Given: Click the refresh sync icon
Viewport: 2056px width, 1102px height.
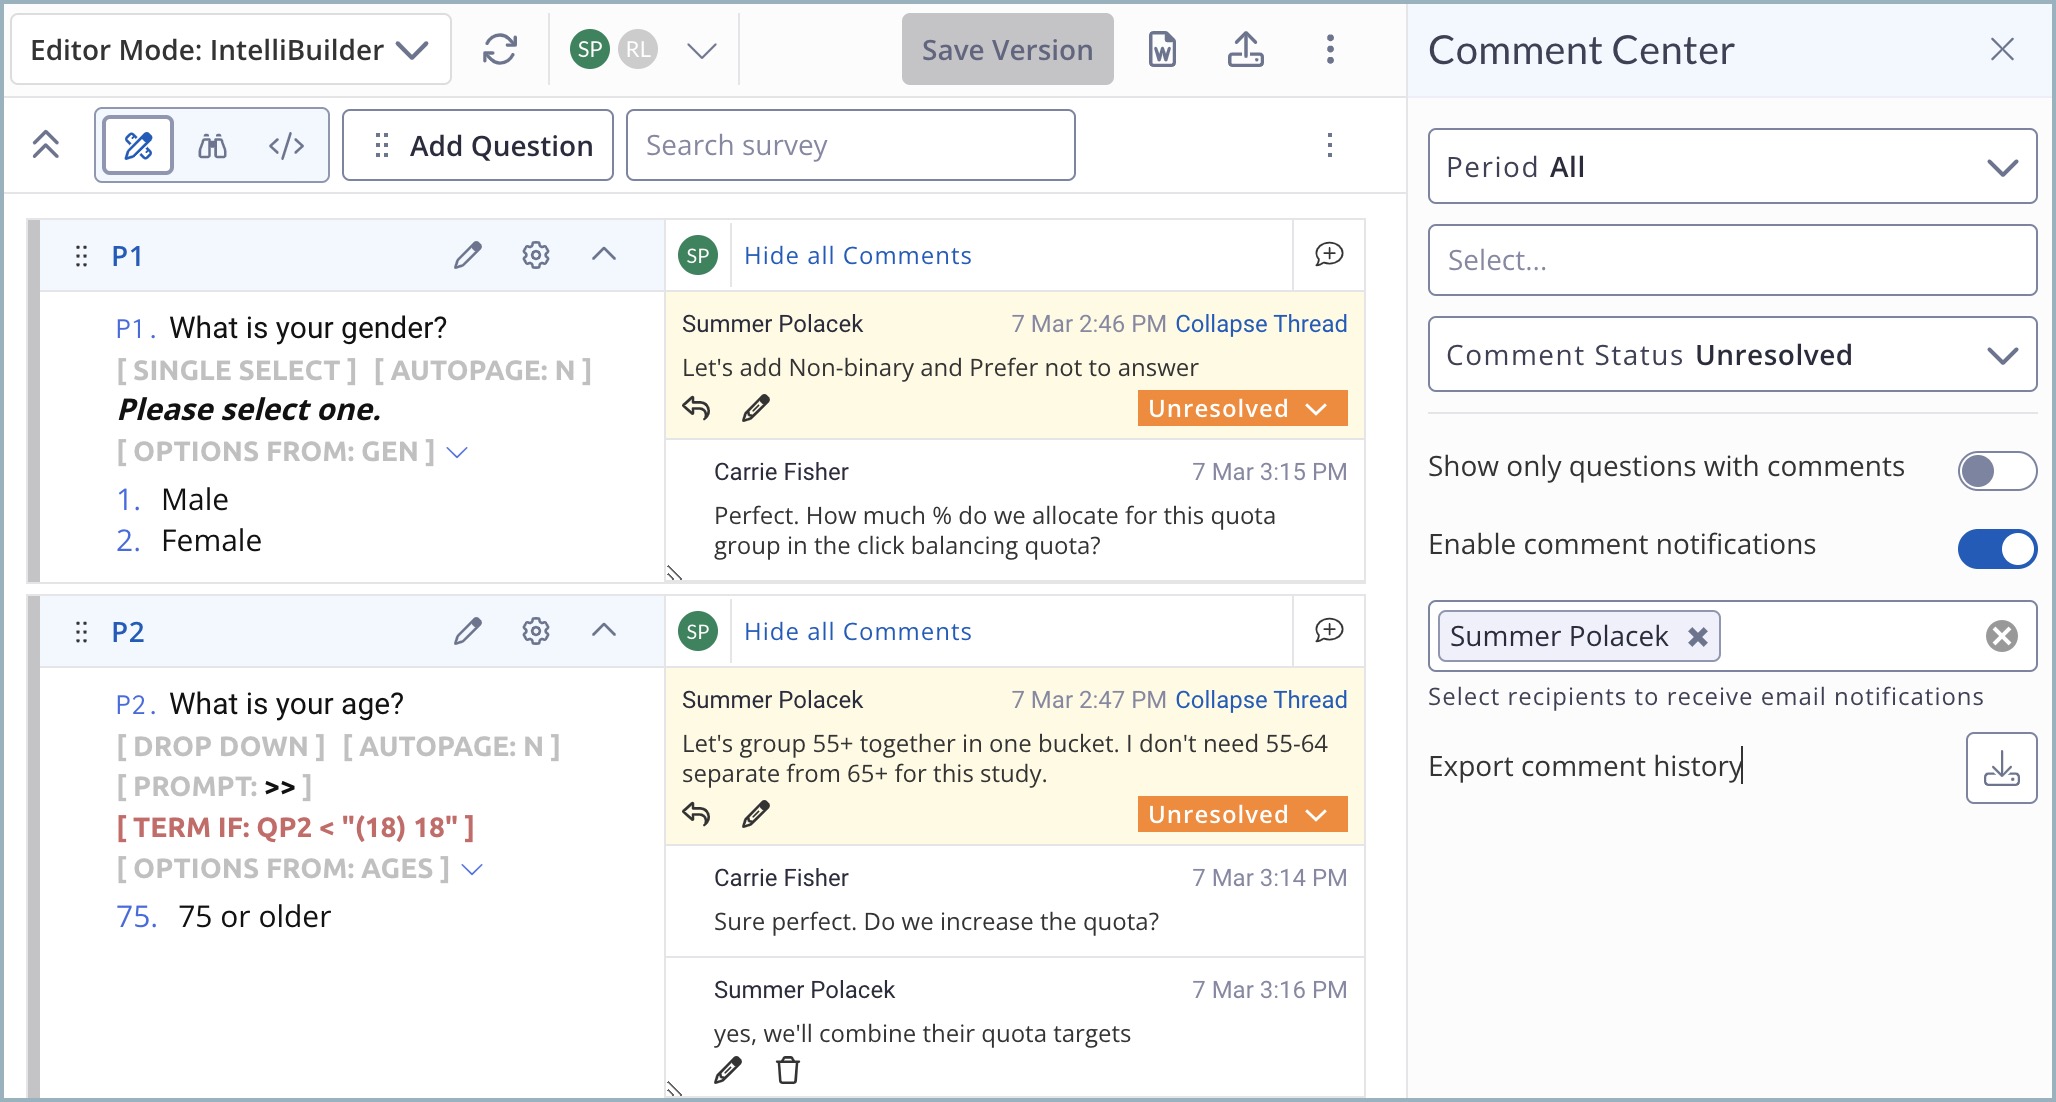Looking at the screenshot, I should click(499, 49).
